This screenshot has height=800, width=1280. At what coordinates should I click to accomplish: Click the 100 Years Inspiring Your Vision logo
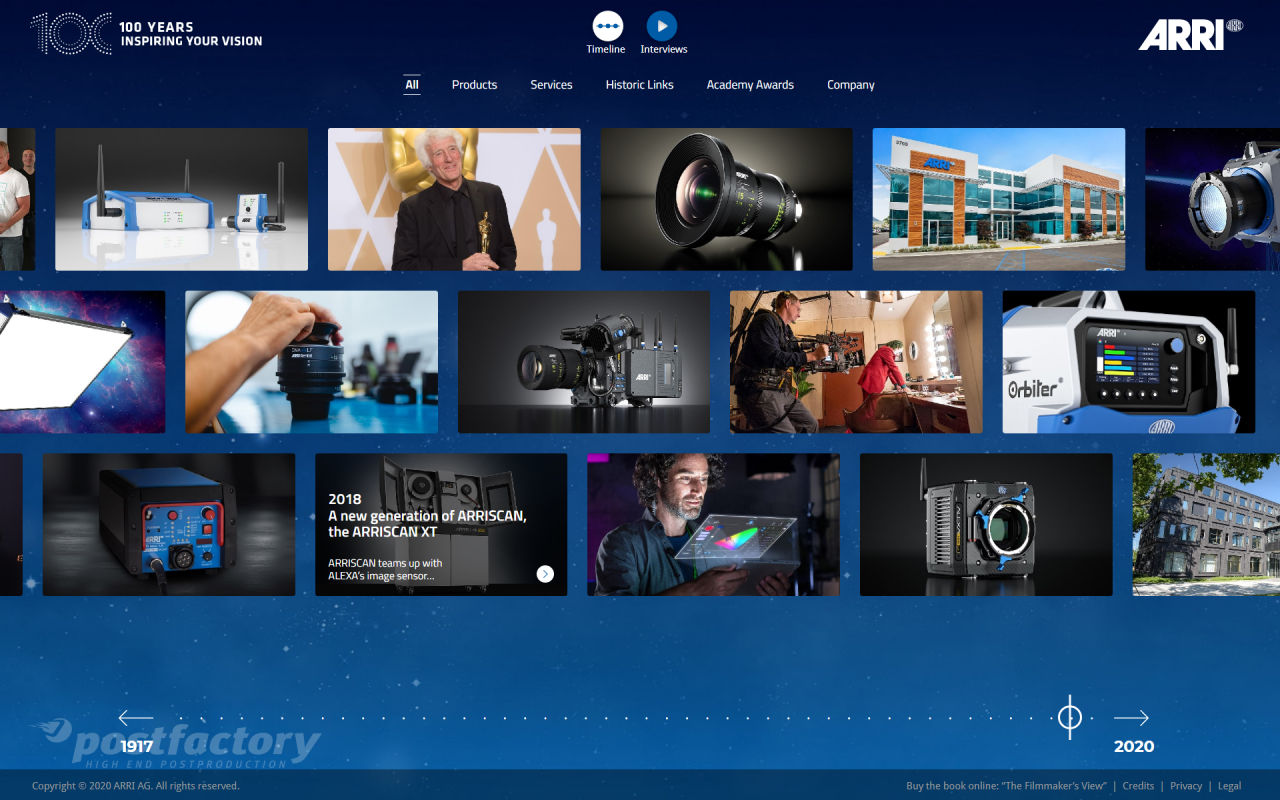coord(147,34)
